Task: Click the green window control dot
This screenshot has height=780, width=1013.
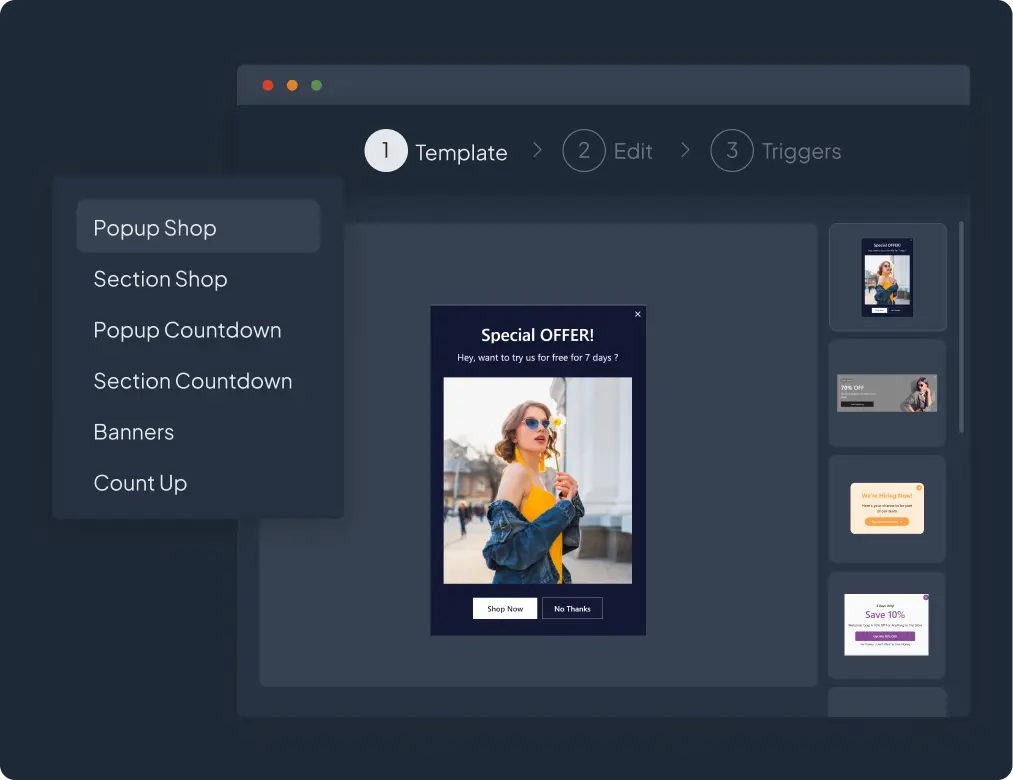Action: coord(316,85)
